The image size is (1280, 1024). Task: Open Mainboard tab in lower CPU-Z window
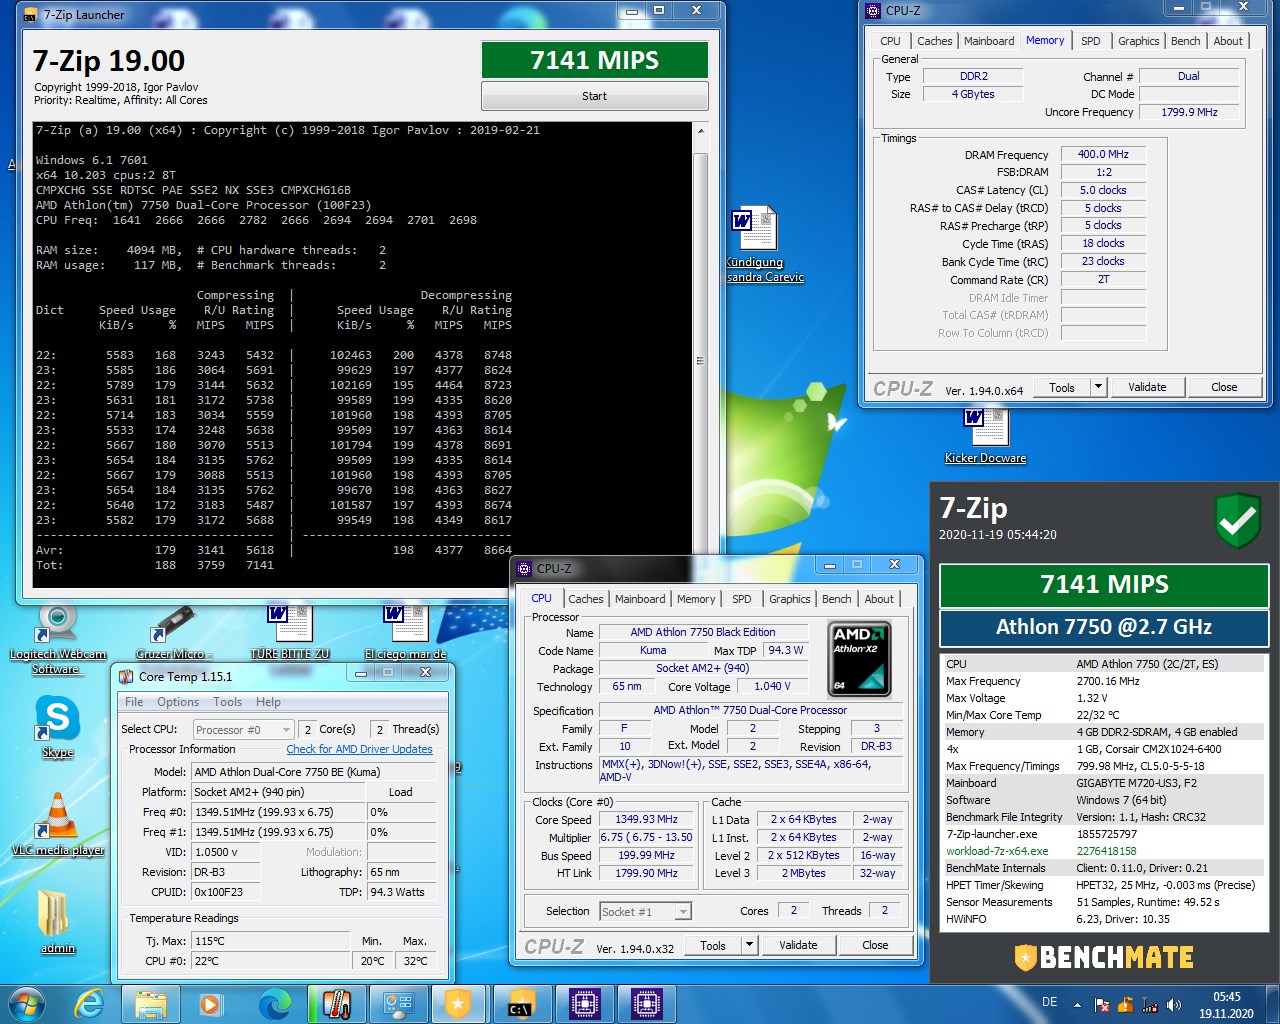(640, 599)
